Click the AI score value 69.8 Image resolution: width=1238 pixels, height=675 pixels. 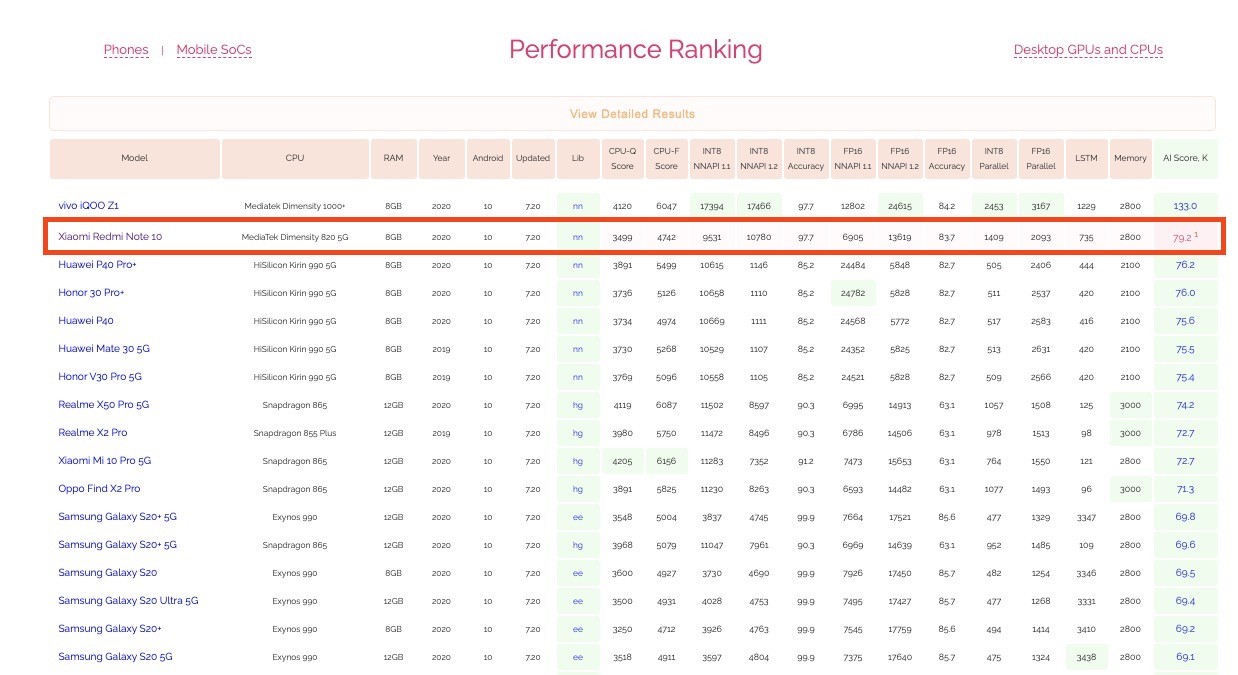pos(1185,517)
